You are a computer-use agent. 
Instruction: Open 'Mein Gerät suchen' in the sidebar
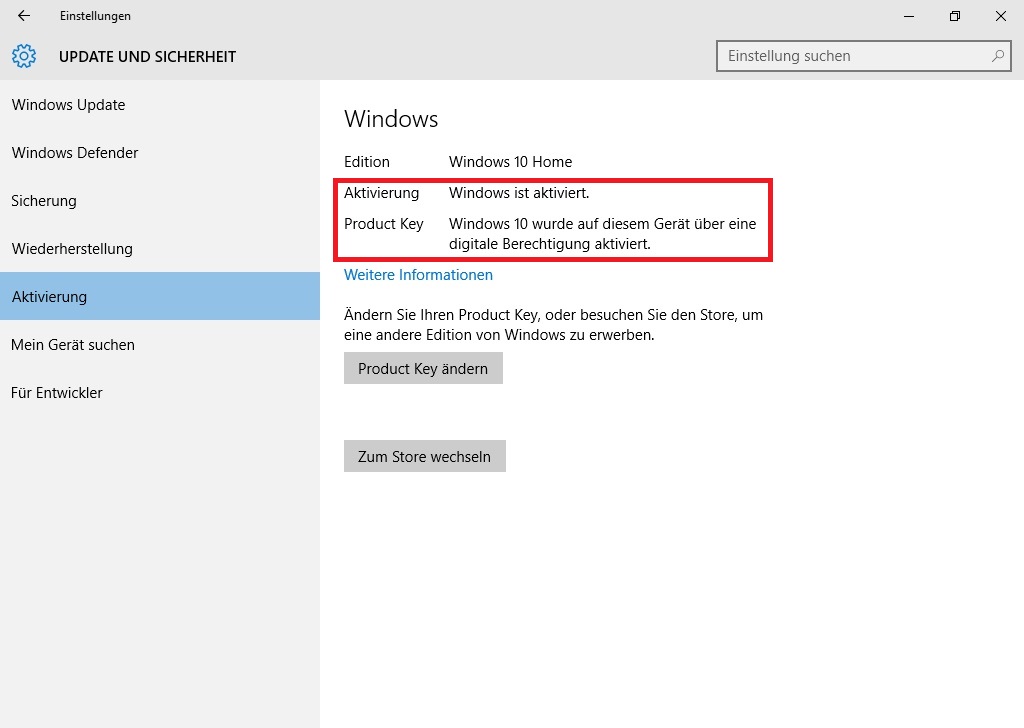point(73,345)
